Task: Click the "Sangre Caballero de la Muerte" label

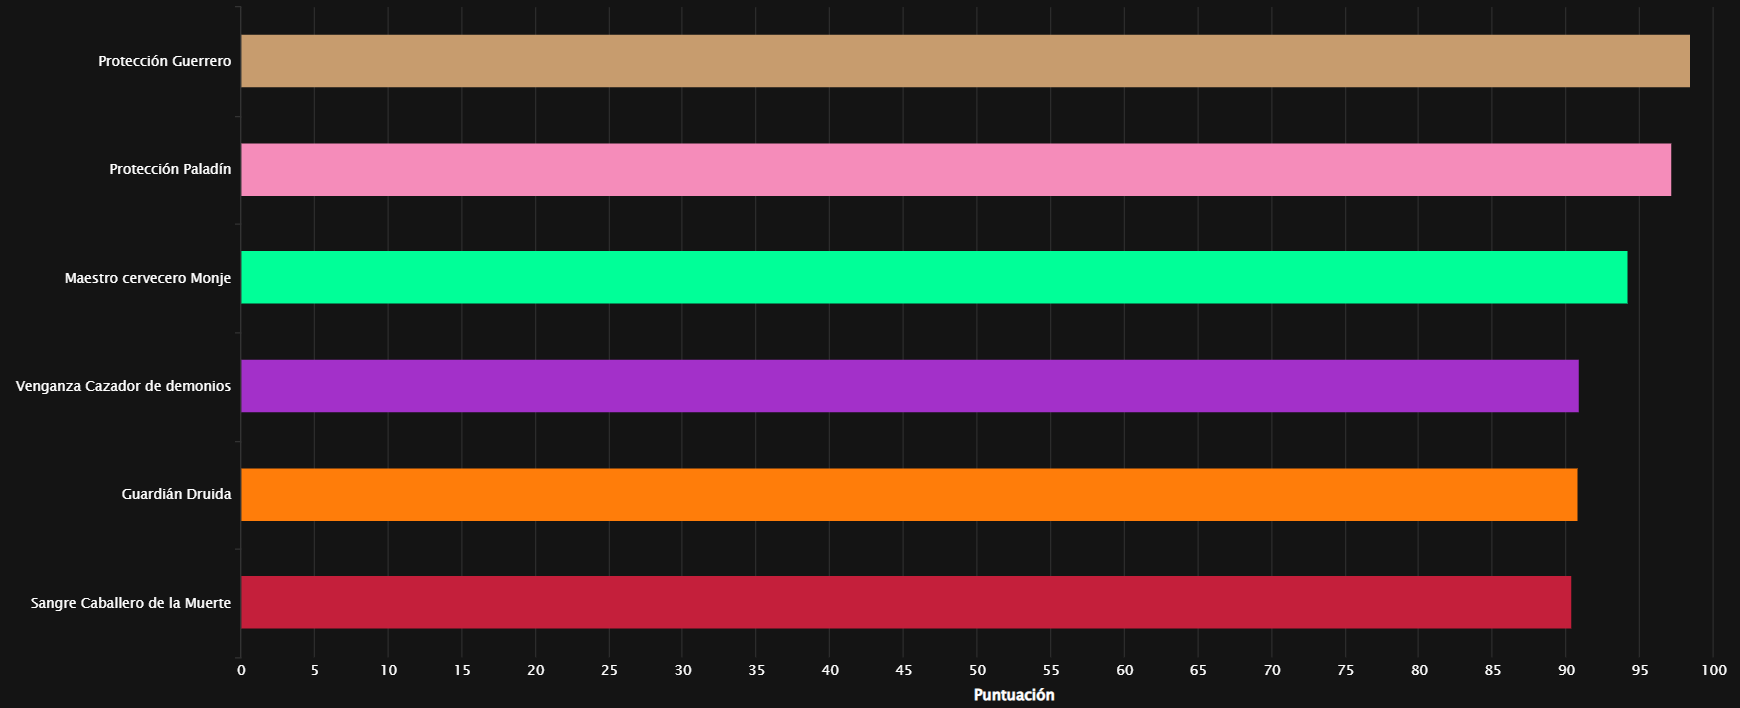Action: (x=131, y=603)
